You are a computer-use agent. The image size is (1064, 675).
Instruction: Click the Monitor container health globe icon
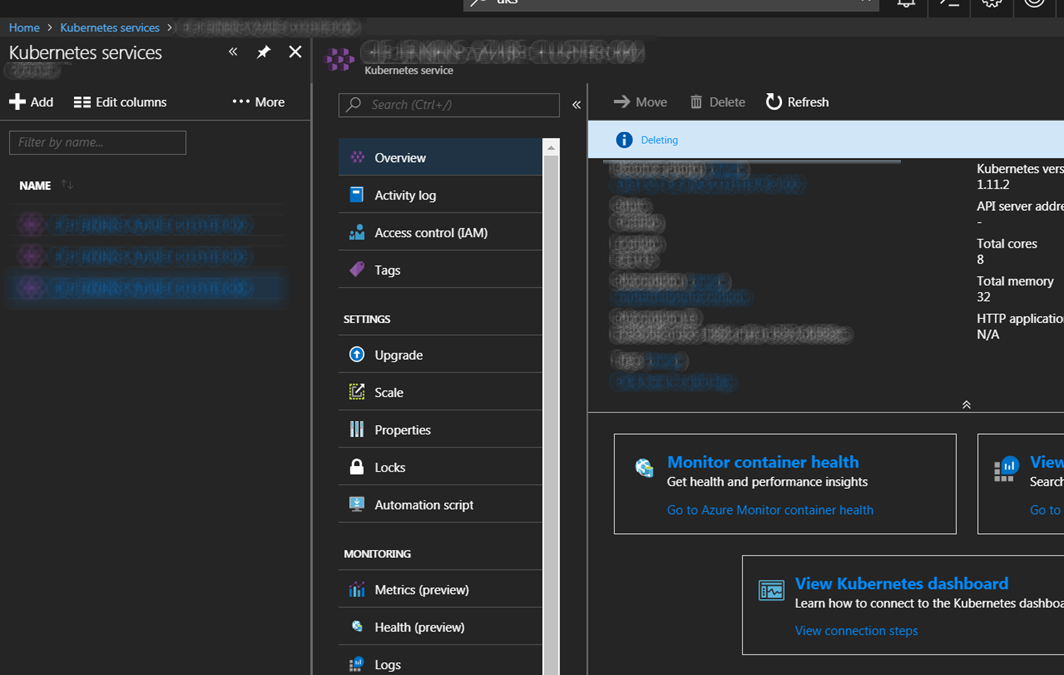coord(644,467)
